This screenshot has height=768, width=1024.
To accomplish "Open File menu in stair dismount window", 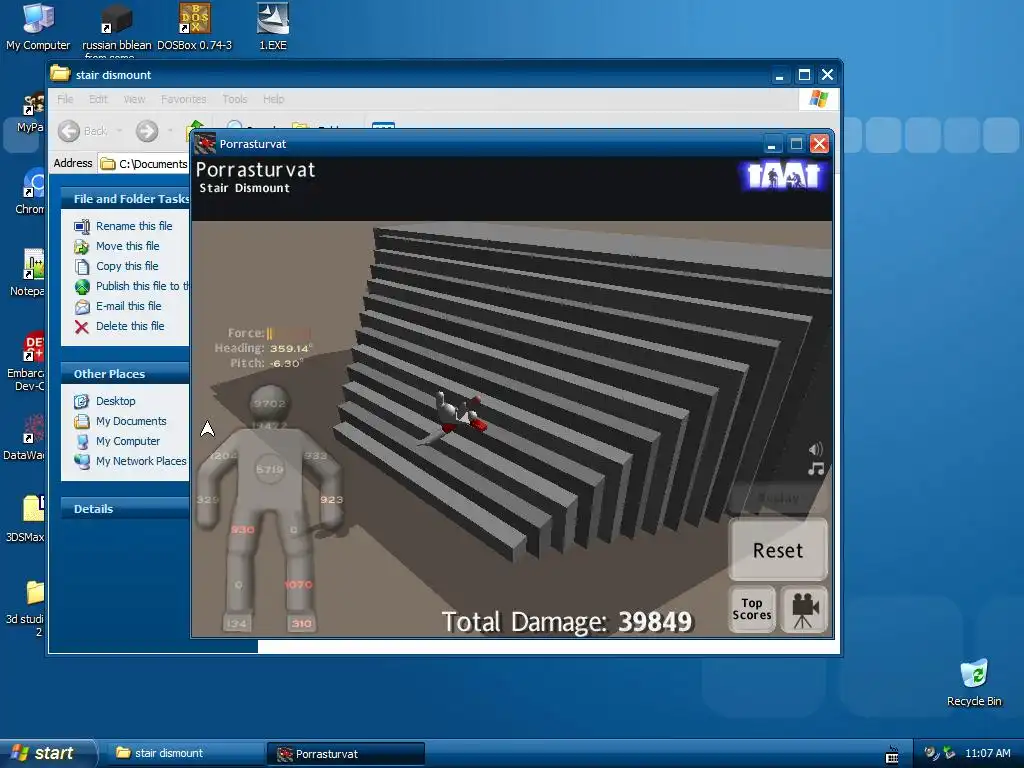I will pos(65,99).
